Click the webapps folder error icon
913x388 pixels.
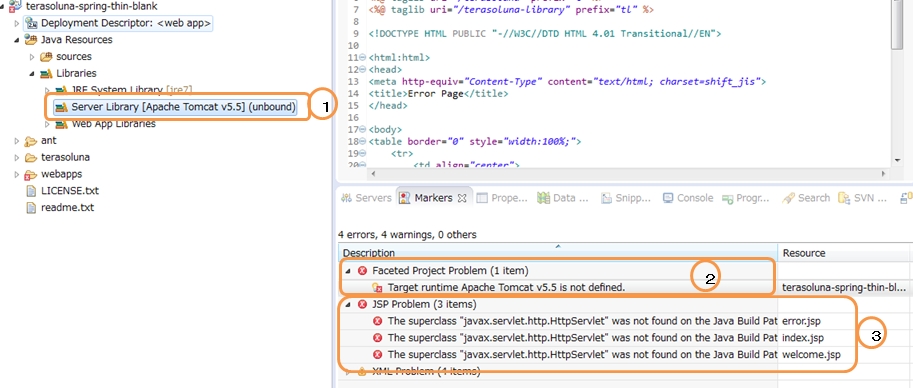coord(31,175)
